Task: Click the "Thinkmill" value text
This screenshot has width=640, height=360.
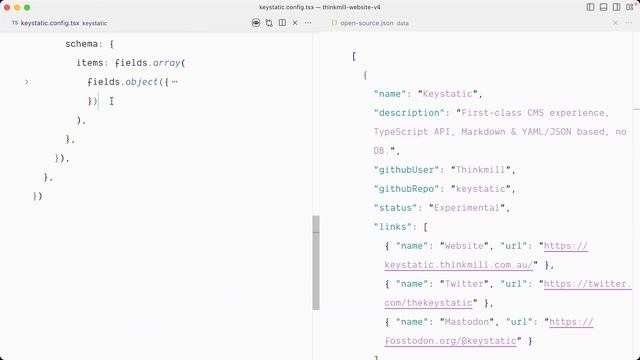Action: tap(481, 170)
